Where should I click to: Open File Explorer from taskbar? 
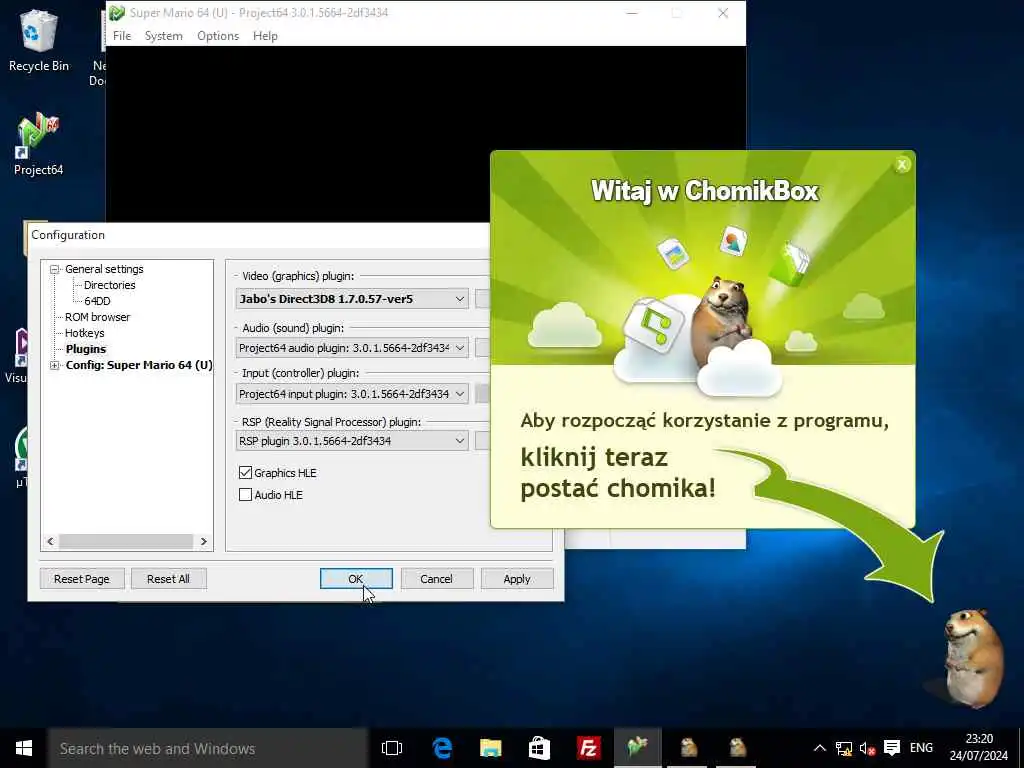490,748
